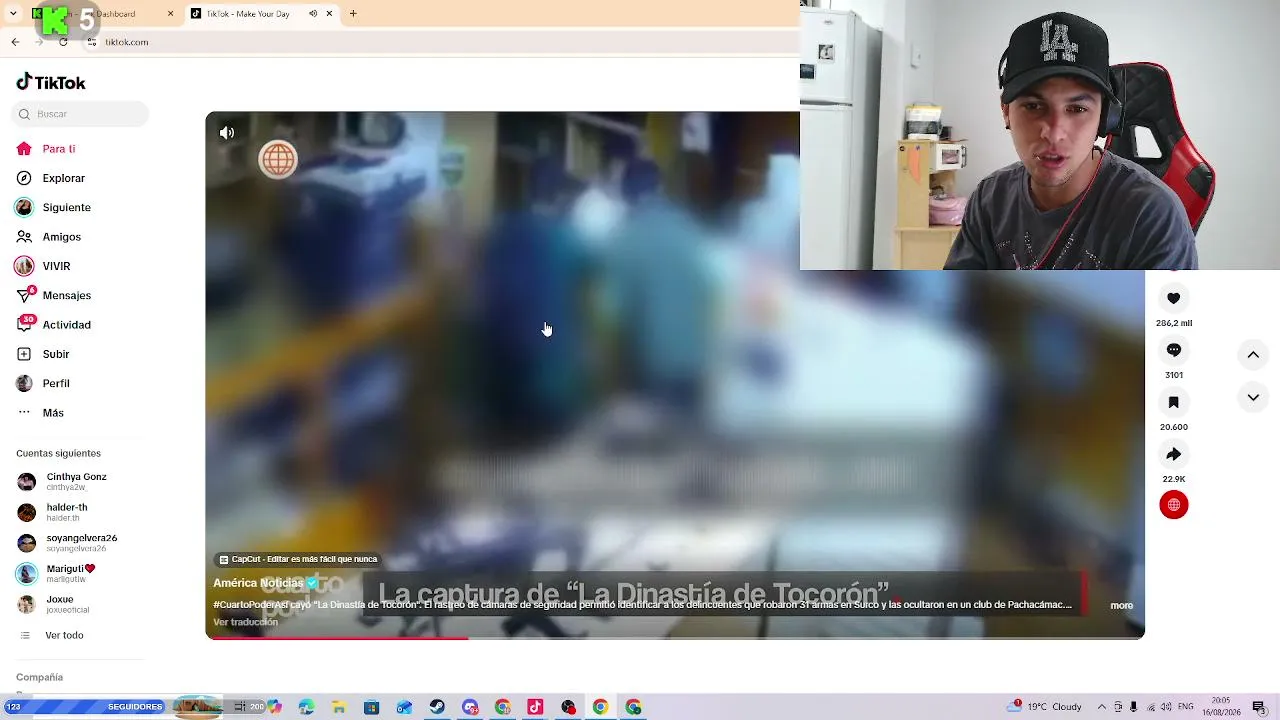Switch the ENG input language
Viewport: 1280px width, 720px height.
[x=1185, y=707]
